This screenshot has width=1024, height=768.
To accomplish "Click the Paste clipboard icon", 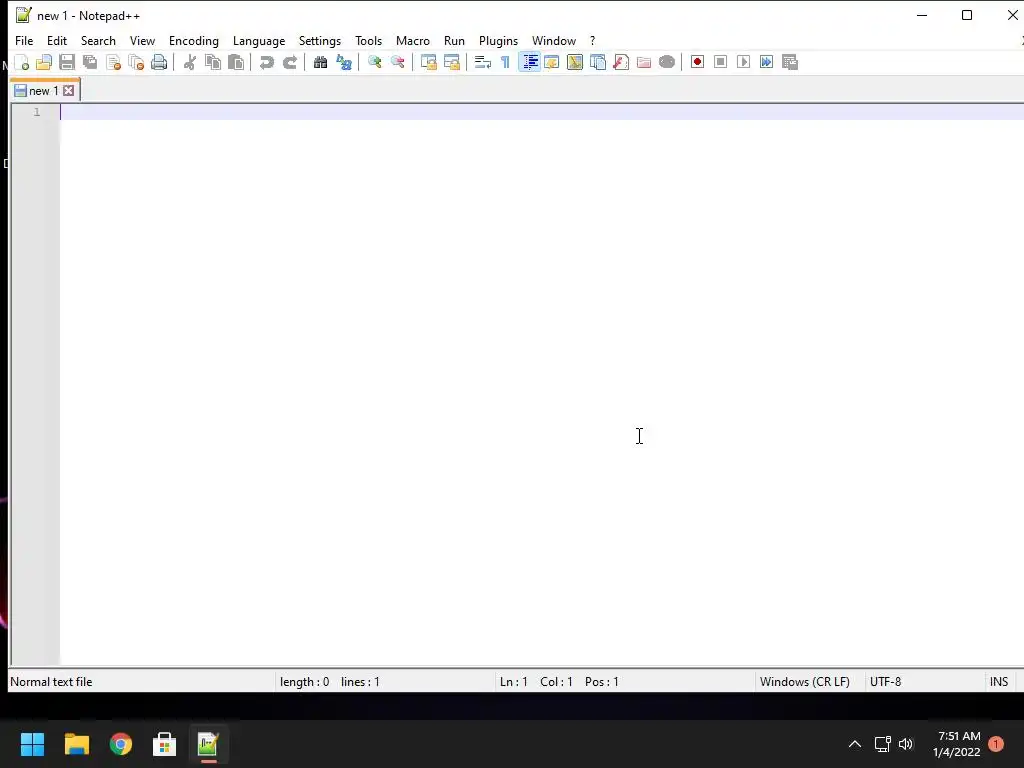I will point(236,62).
